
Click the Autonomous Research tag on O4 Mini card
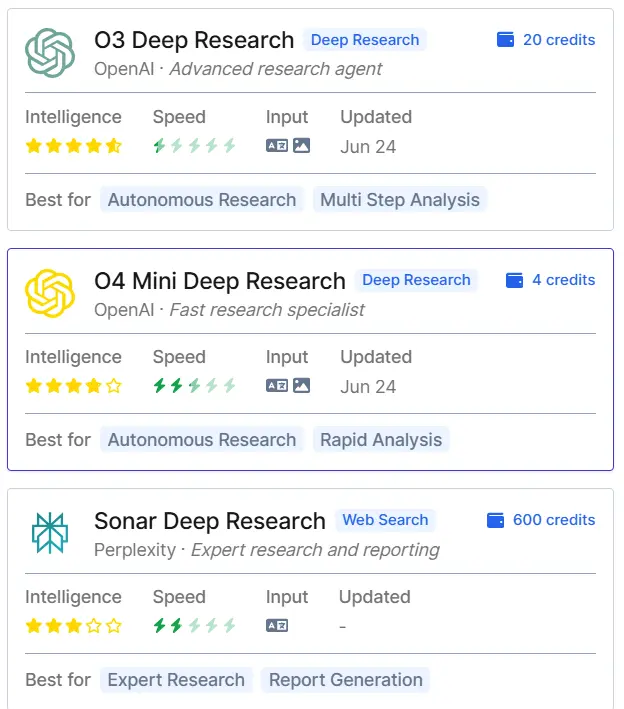202,440
